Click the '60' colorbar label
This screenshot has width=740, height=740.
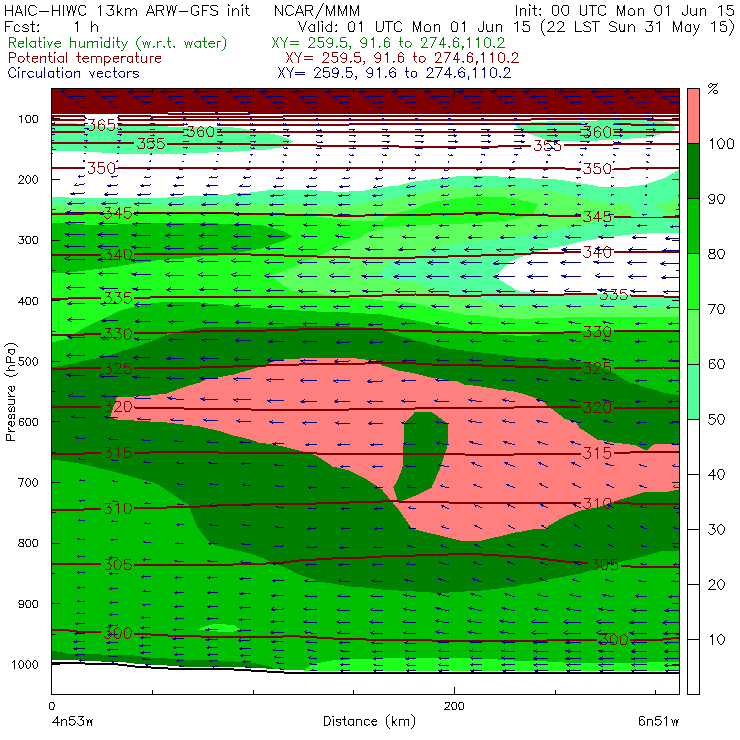pyautogui.click(x=717, y=364)
